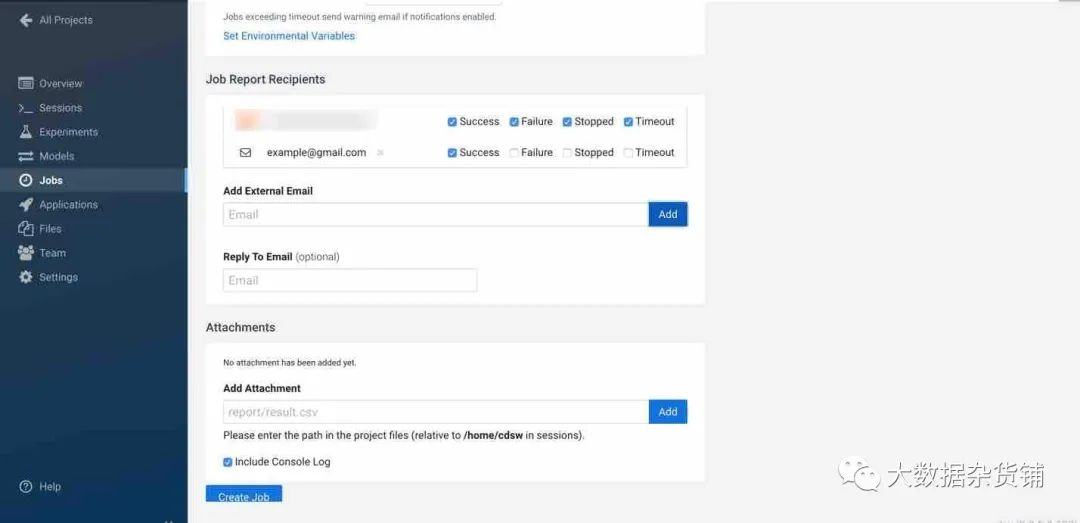This screenshot has width=1080, height=523.
Task: Click the Applications rocket icon
Action: click(x=25, y=205)
